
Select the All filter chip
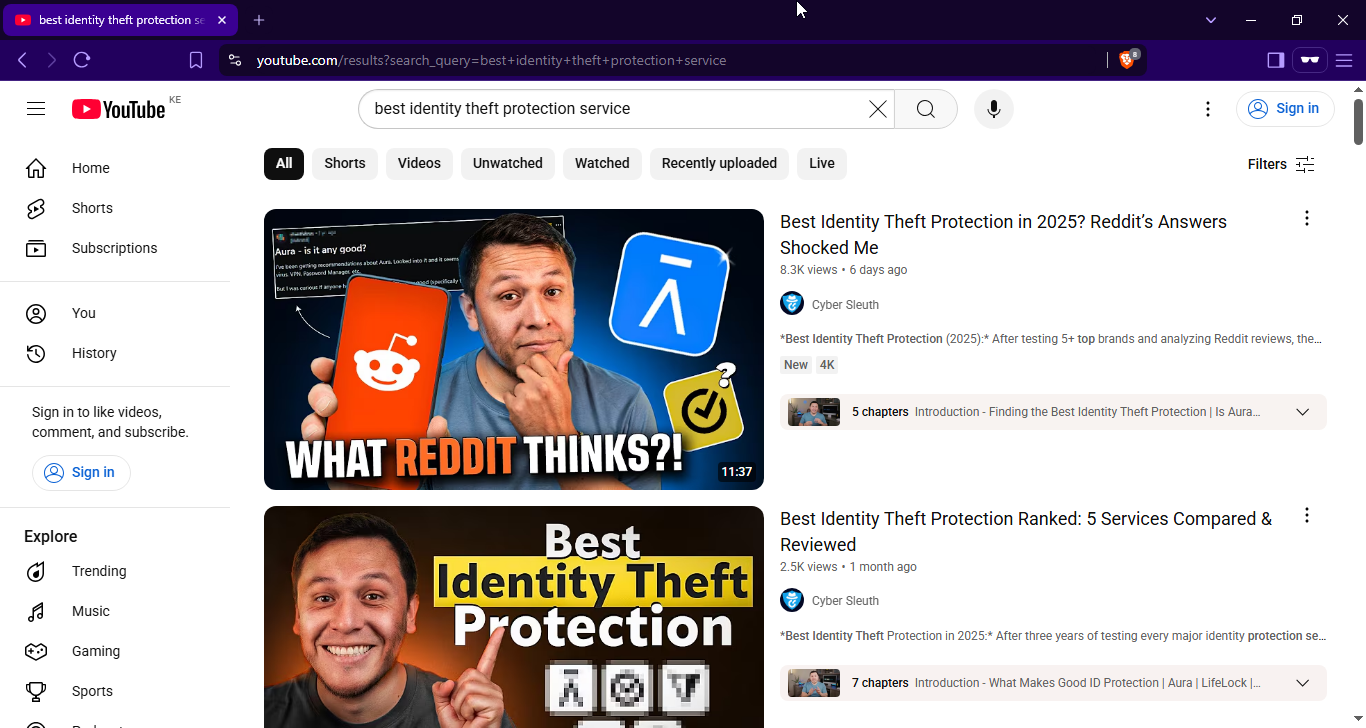click(x=284, y=164)
